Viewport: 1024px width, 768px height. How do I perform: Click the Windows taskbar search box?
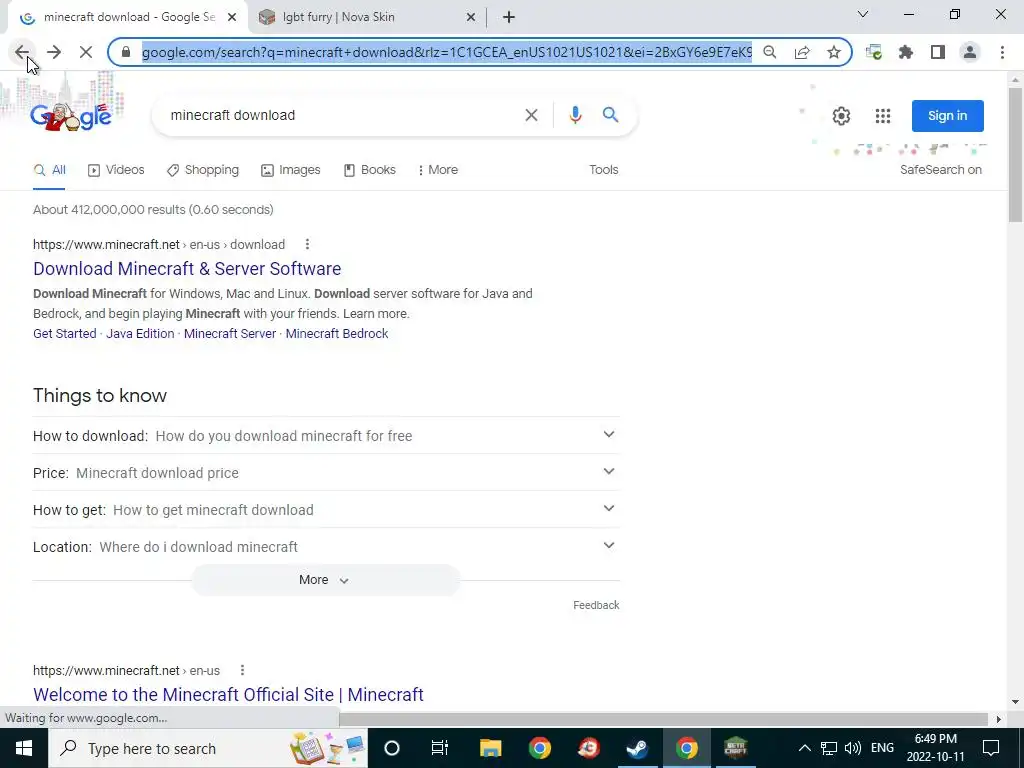click(x=207, y=748)
